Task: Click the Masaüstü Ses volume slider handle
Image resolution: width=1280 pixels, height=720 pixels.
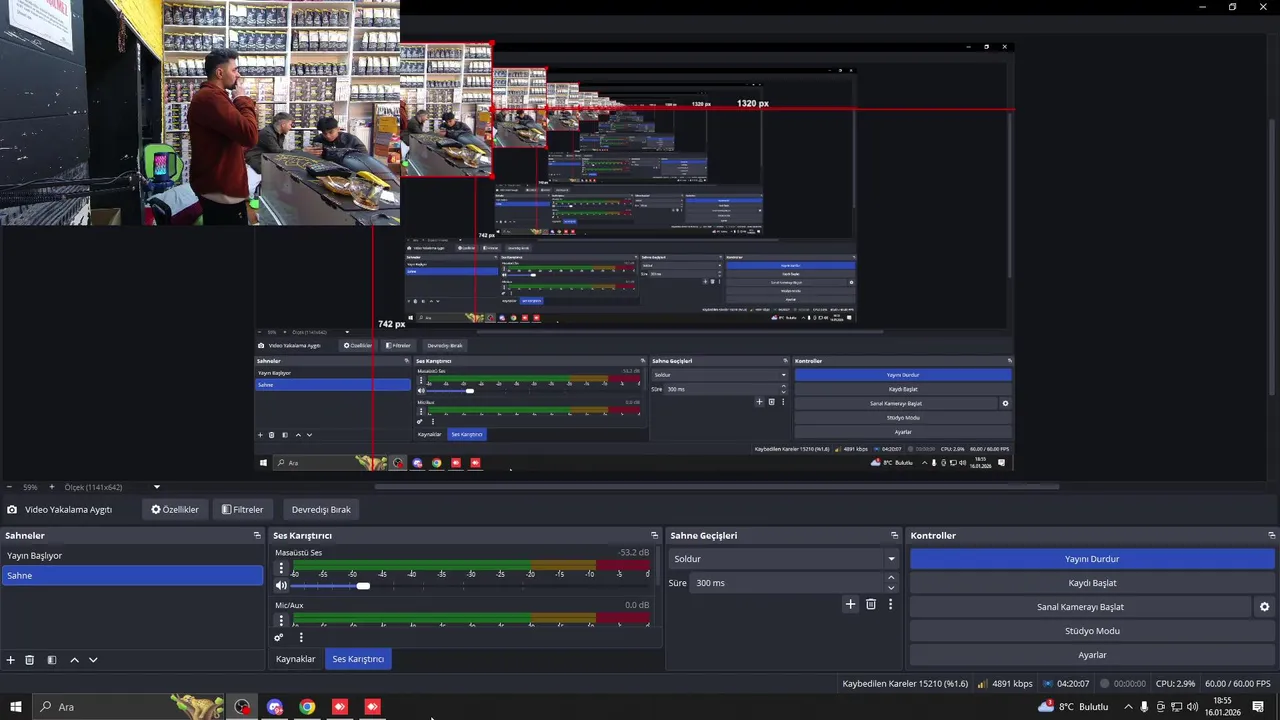Action: (x=363, y=586)
